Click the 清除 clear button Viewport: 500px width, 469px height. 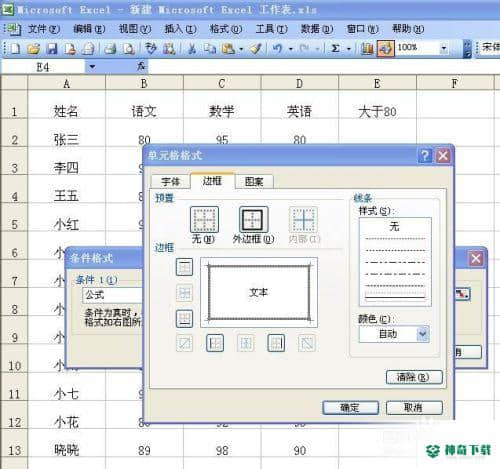(x=414, y=377)
